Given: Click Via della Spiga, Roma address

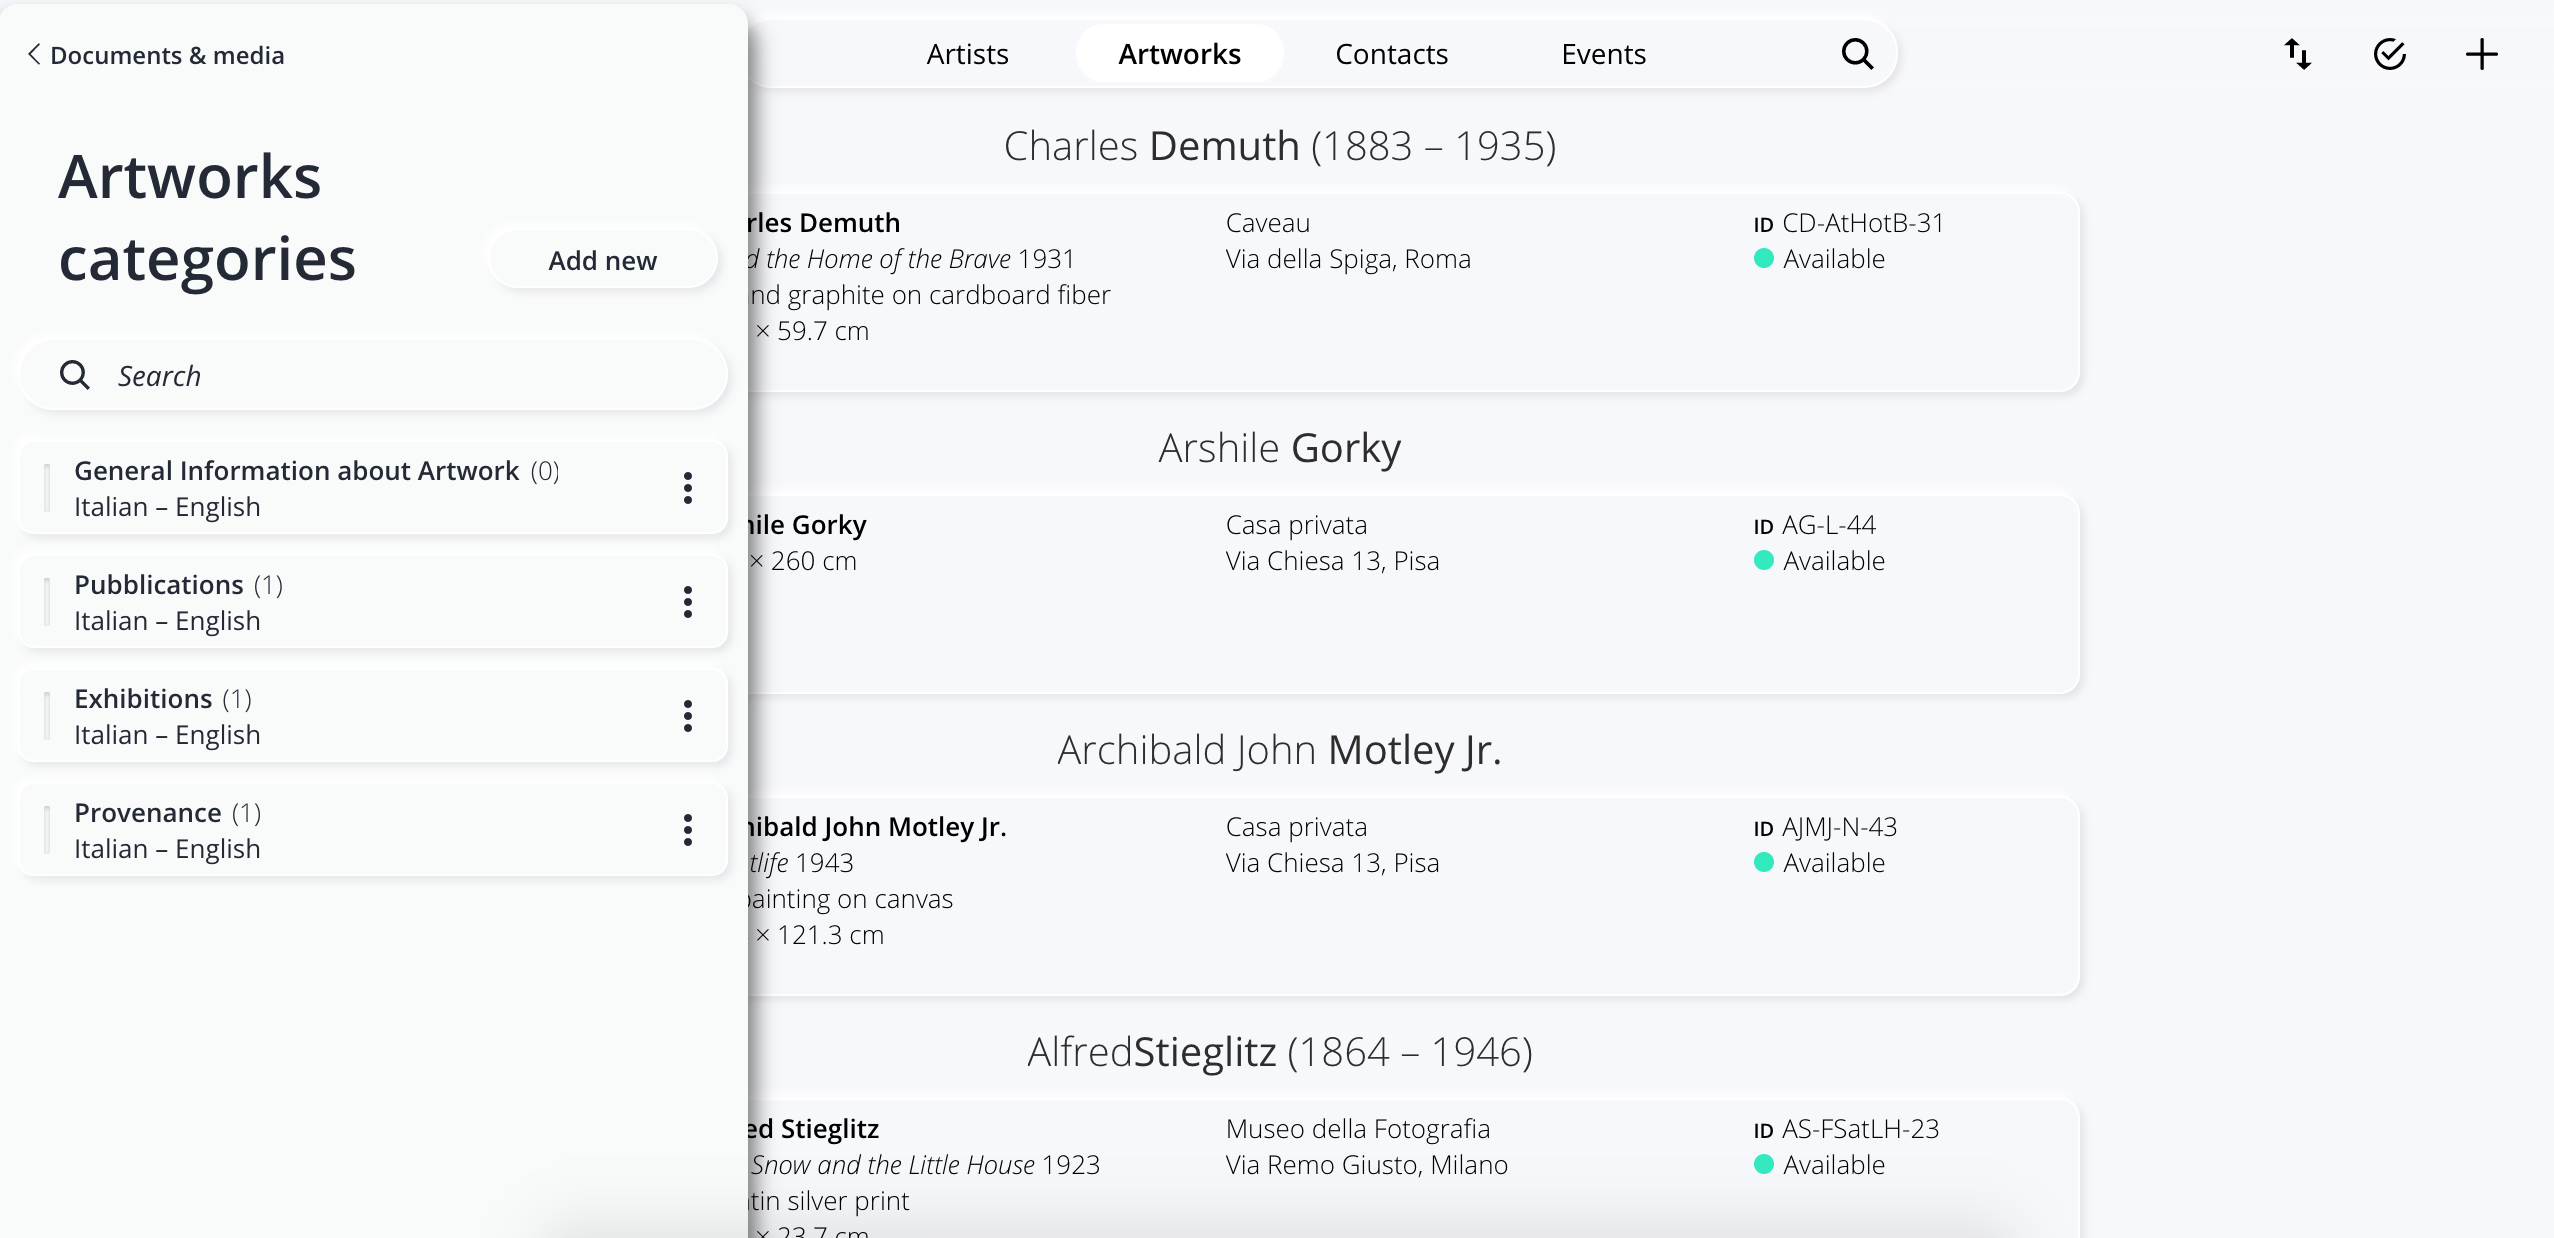Looking at the screenshot, I should (x=1348, y=259).
